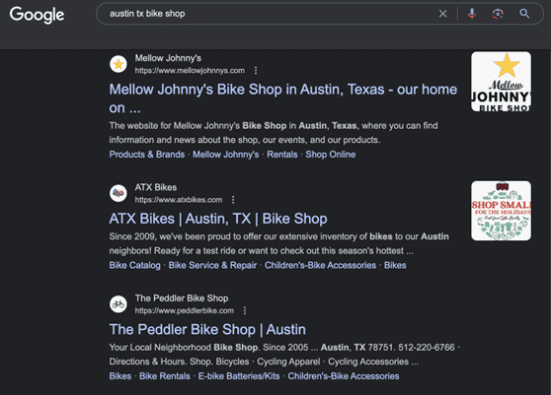Click the peddlerbike.com URL text
This screenshot has width=551, height=395.
[x=184, y=311]
